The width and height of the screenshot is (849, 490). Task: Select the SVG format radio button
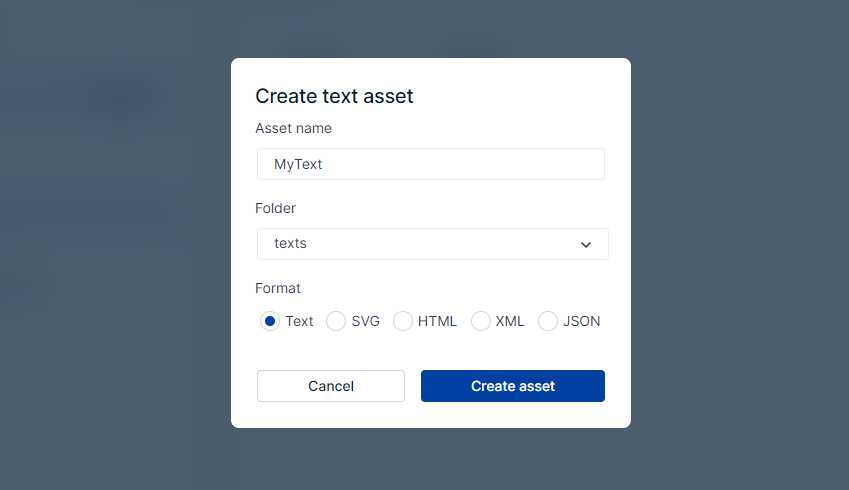pyautogui.click(x=336, y=321)
